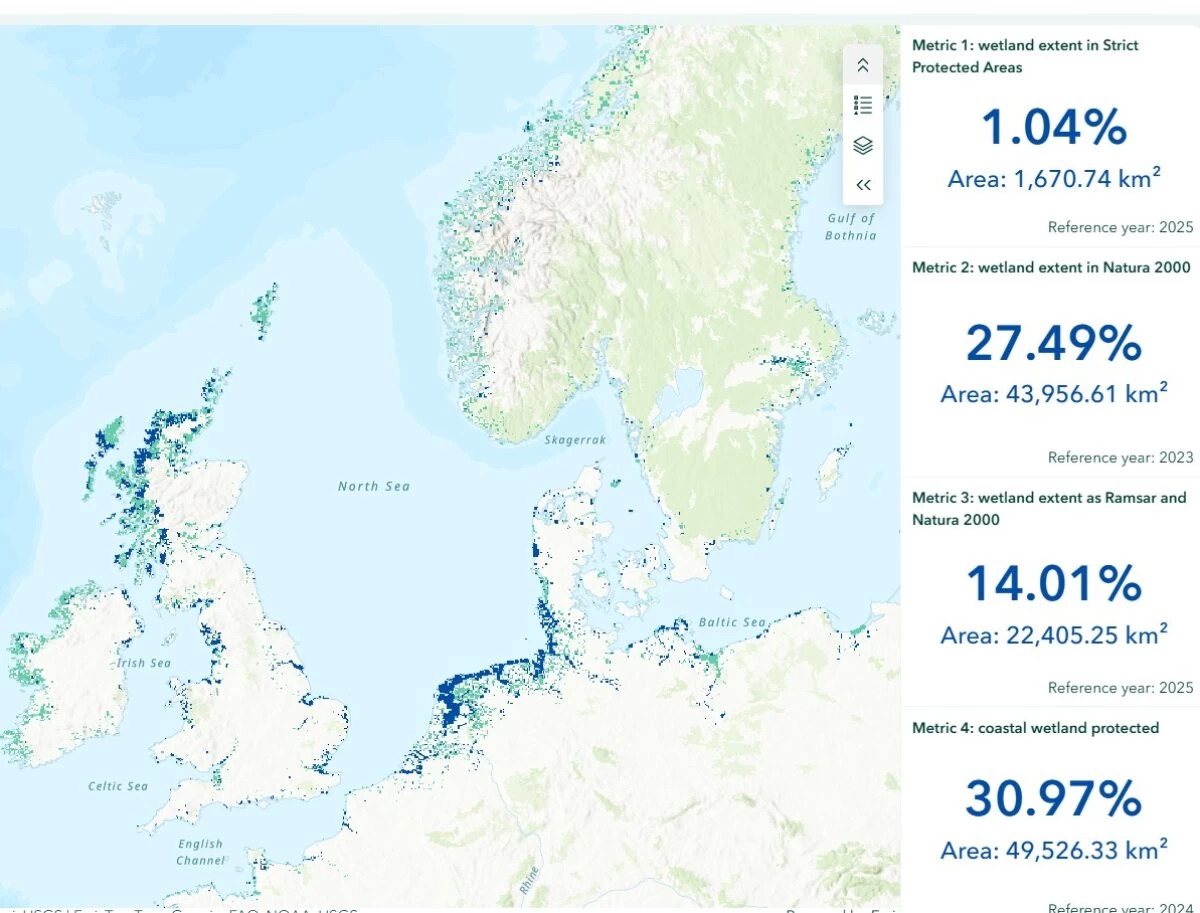Select Metric 3 Ramsar and Natura 2000 heading
1200x913 pixels.
[1048, 508]
